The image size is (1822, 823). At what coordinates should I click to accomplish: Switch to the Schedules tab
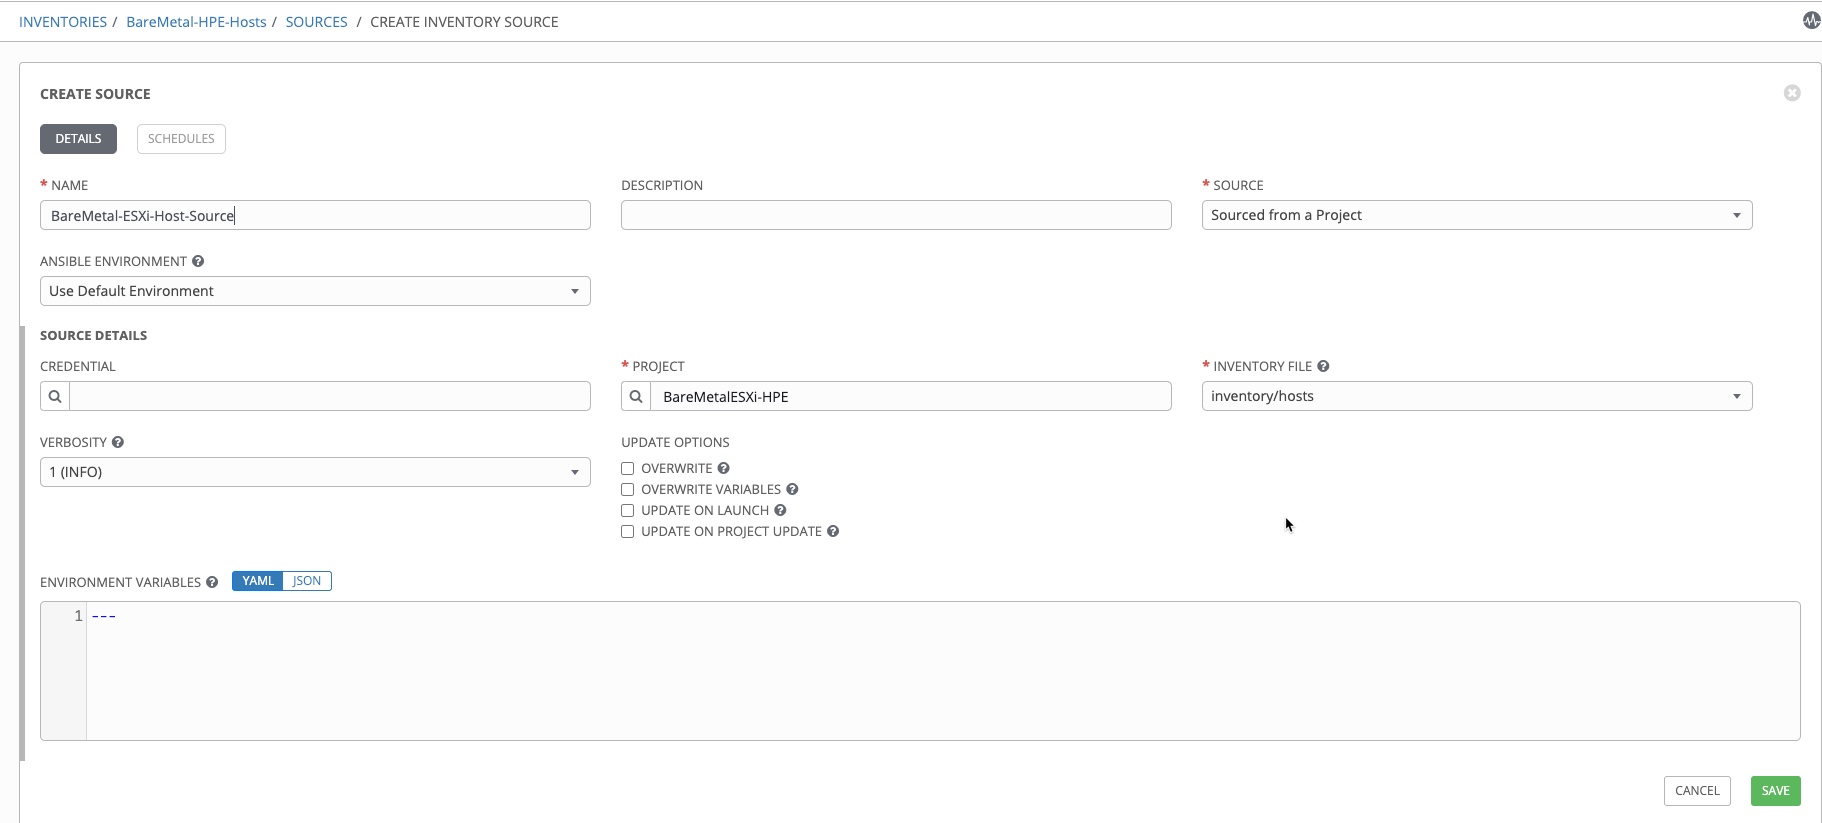click(181, 139)
